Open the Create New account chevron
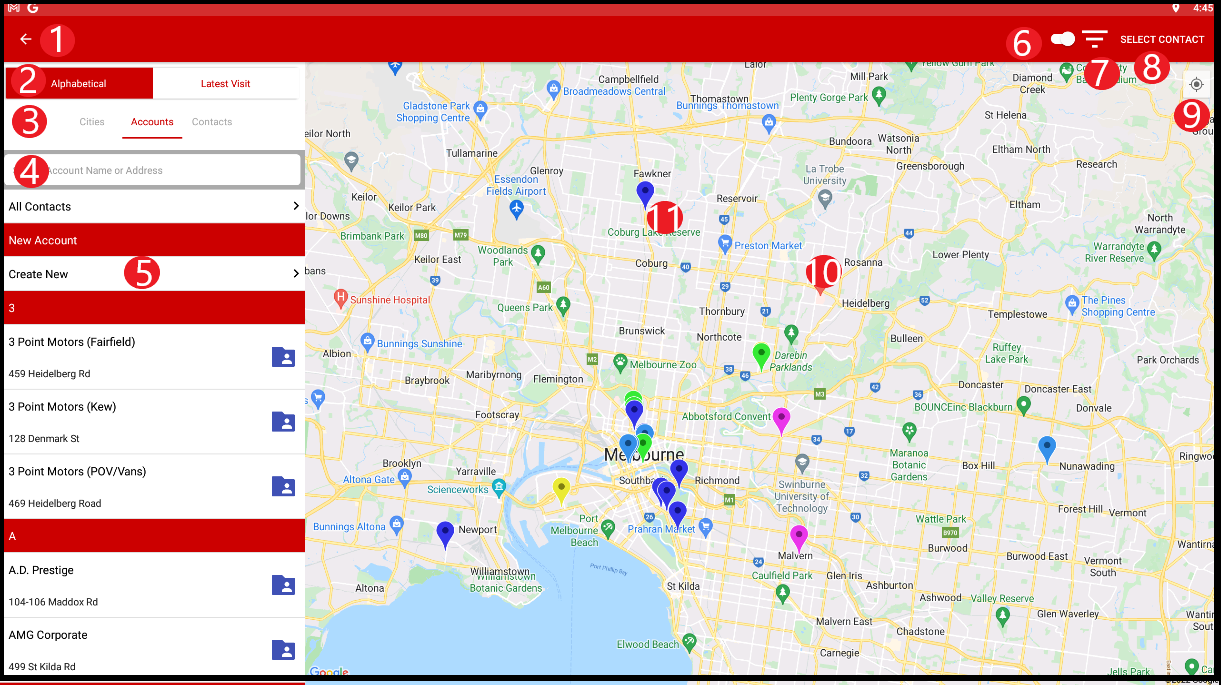The width and height of the screenshot is (1221, 685). [295, 274]
